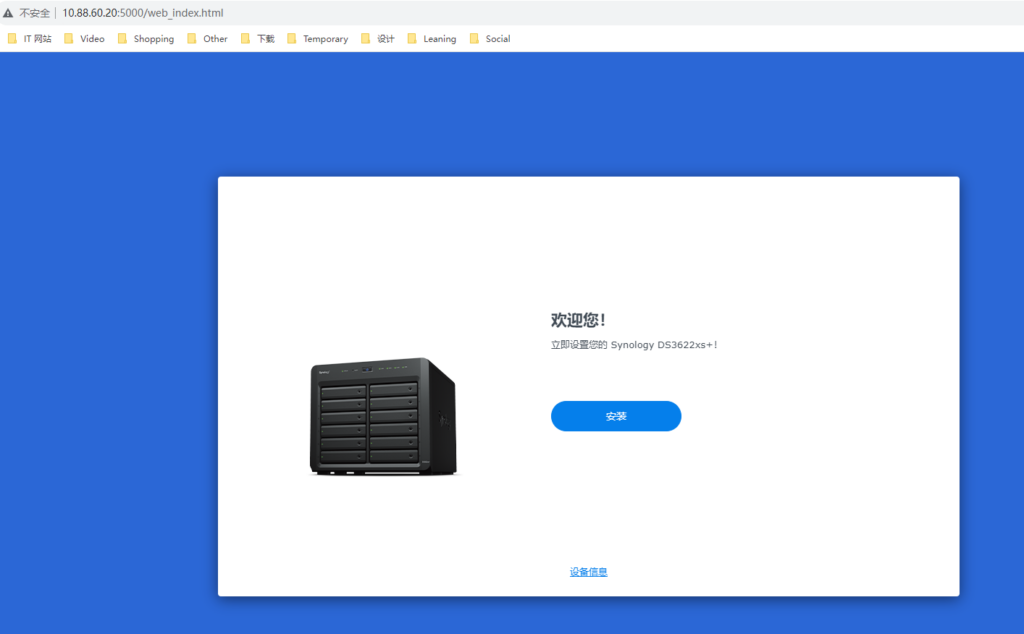Click the Synology DS3622xs+ NAS image
Screen dimensions: 1024x634
(x=383, y=417)
